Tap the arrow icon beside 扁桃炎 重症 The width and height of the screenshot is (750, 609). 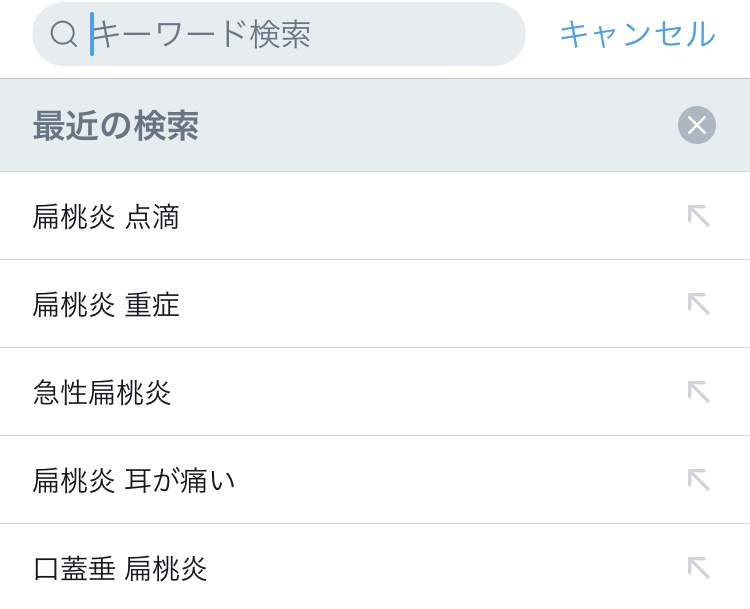(698, 304)
